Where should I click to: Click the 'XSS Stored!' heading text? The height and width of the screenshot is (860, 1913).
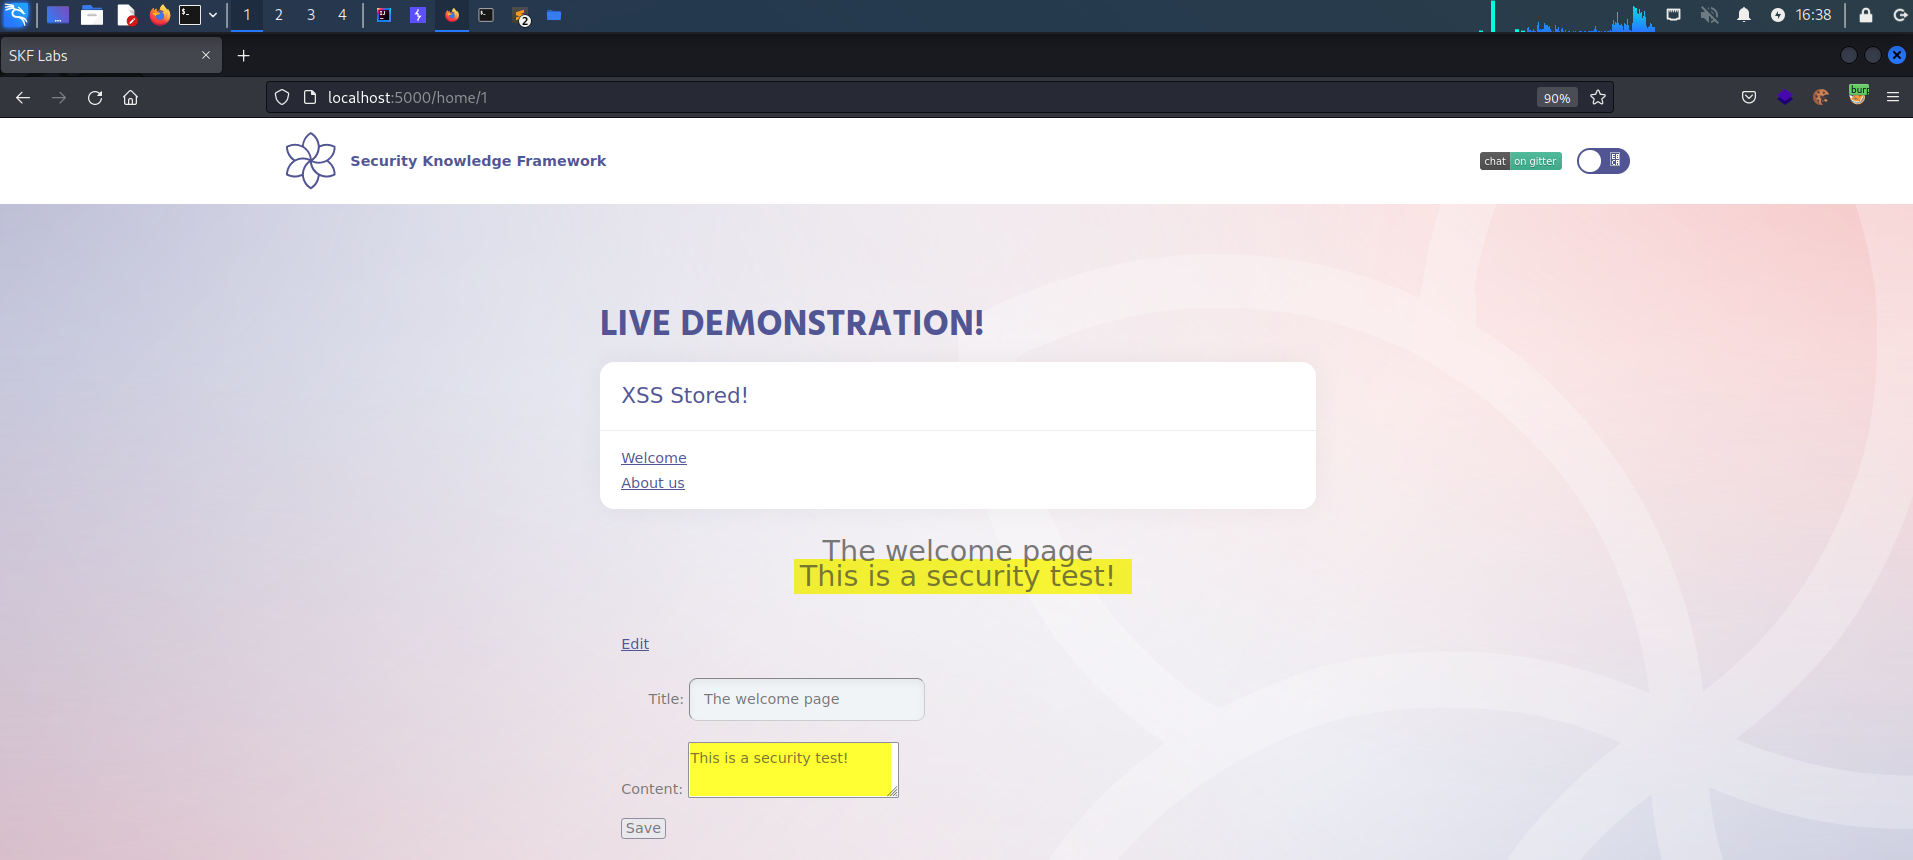coord(685,395)
